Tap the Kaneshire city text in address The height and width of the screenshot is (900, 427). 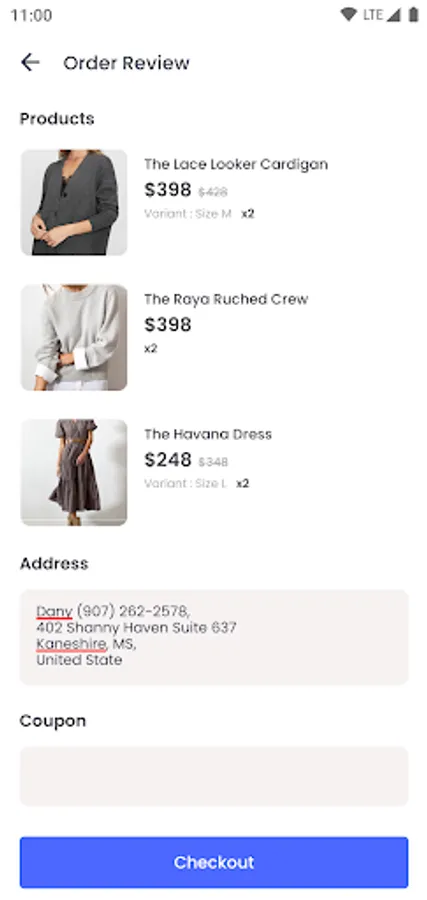71,644
